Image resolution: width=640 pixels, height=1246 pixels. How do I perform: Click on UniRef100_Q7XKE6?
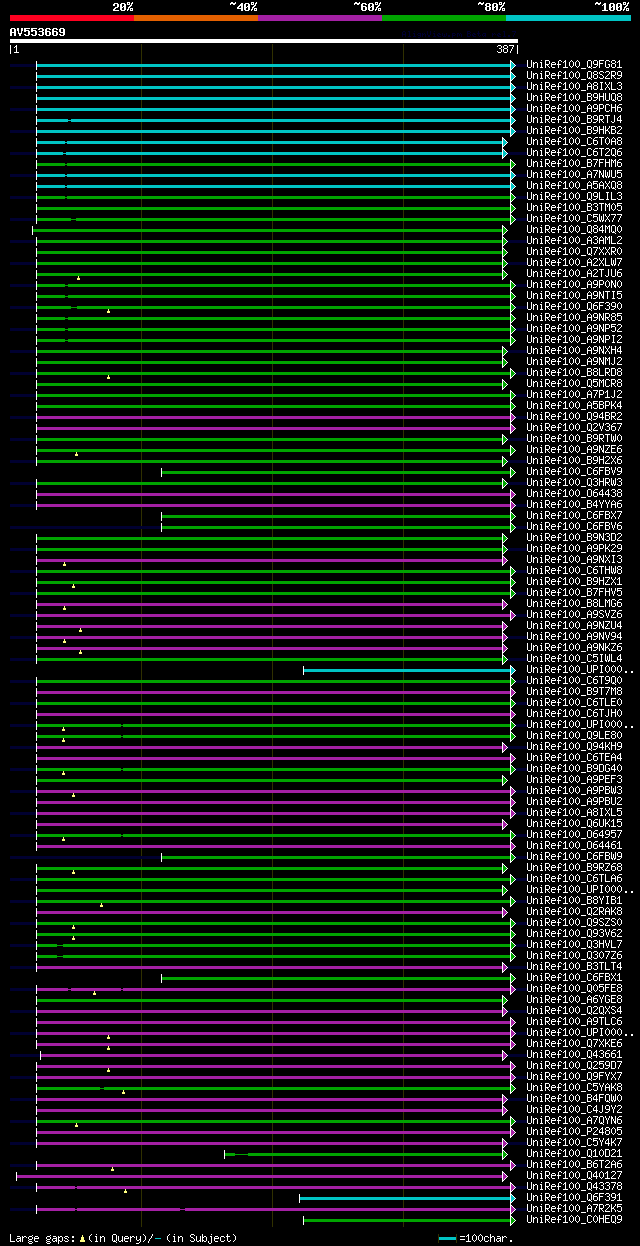[575, 1044]
